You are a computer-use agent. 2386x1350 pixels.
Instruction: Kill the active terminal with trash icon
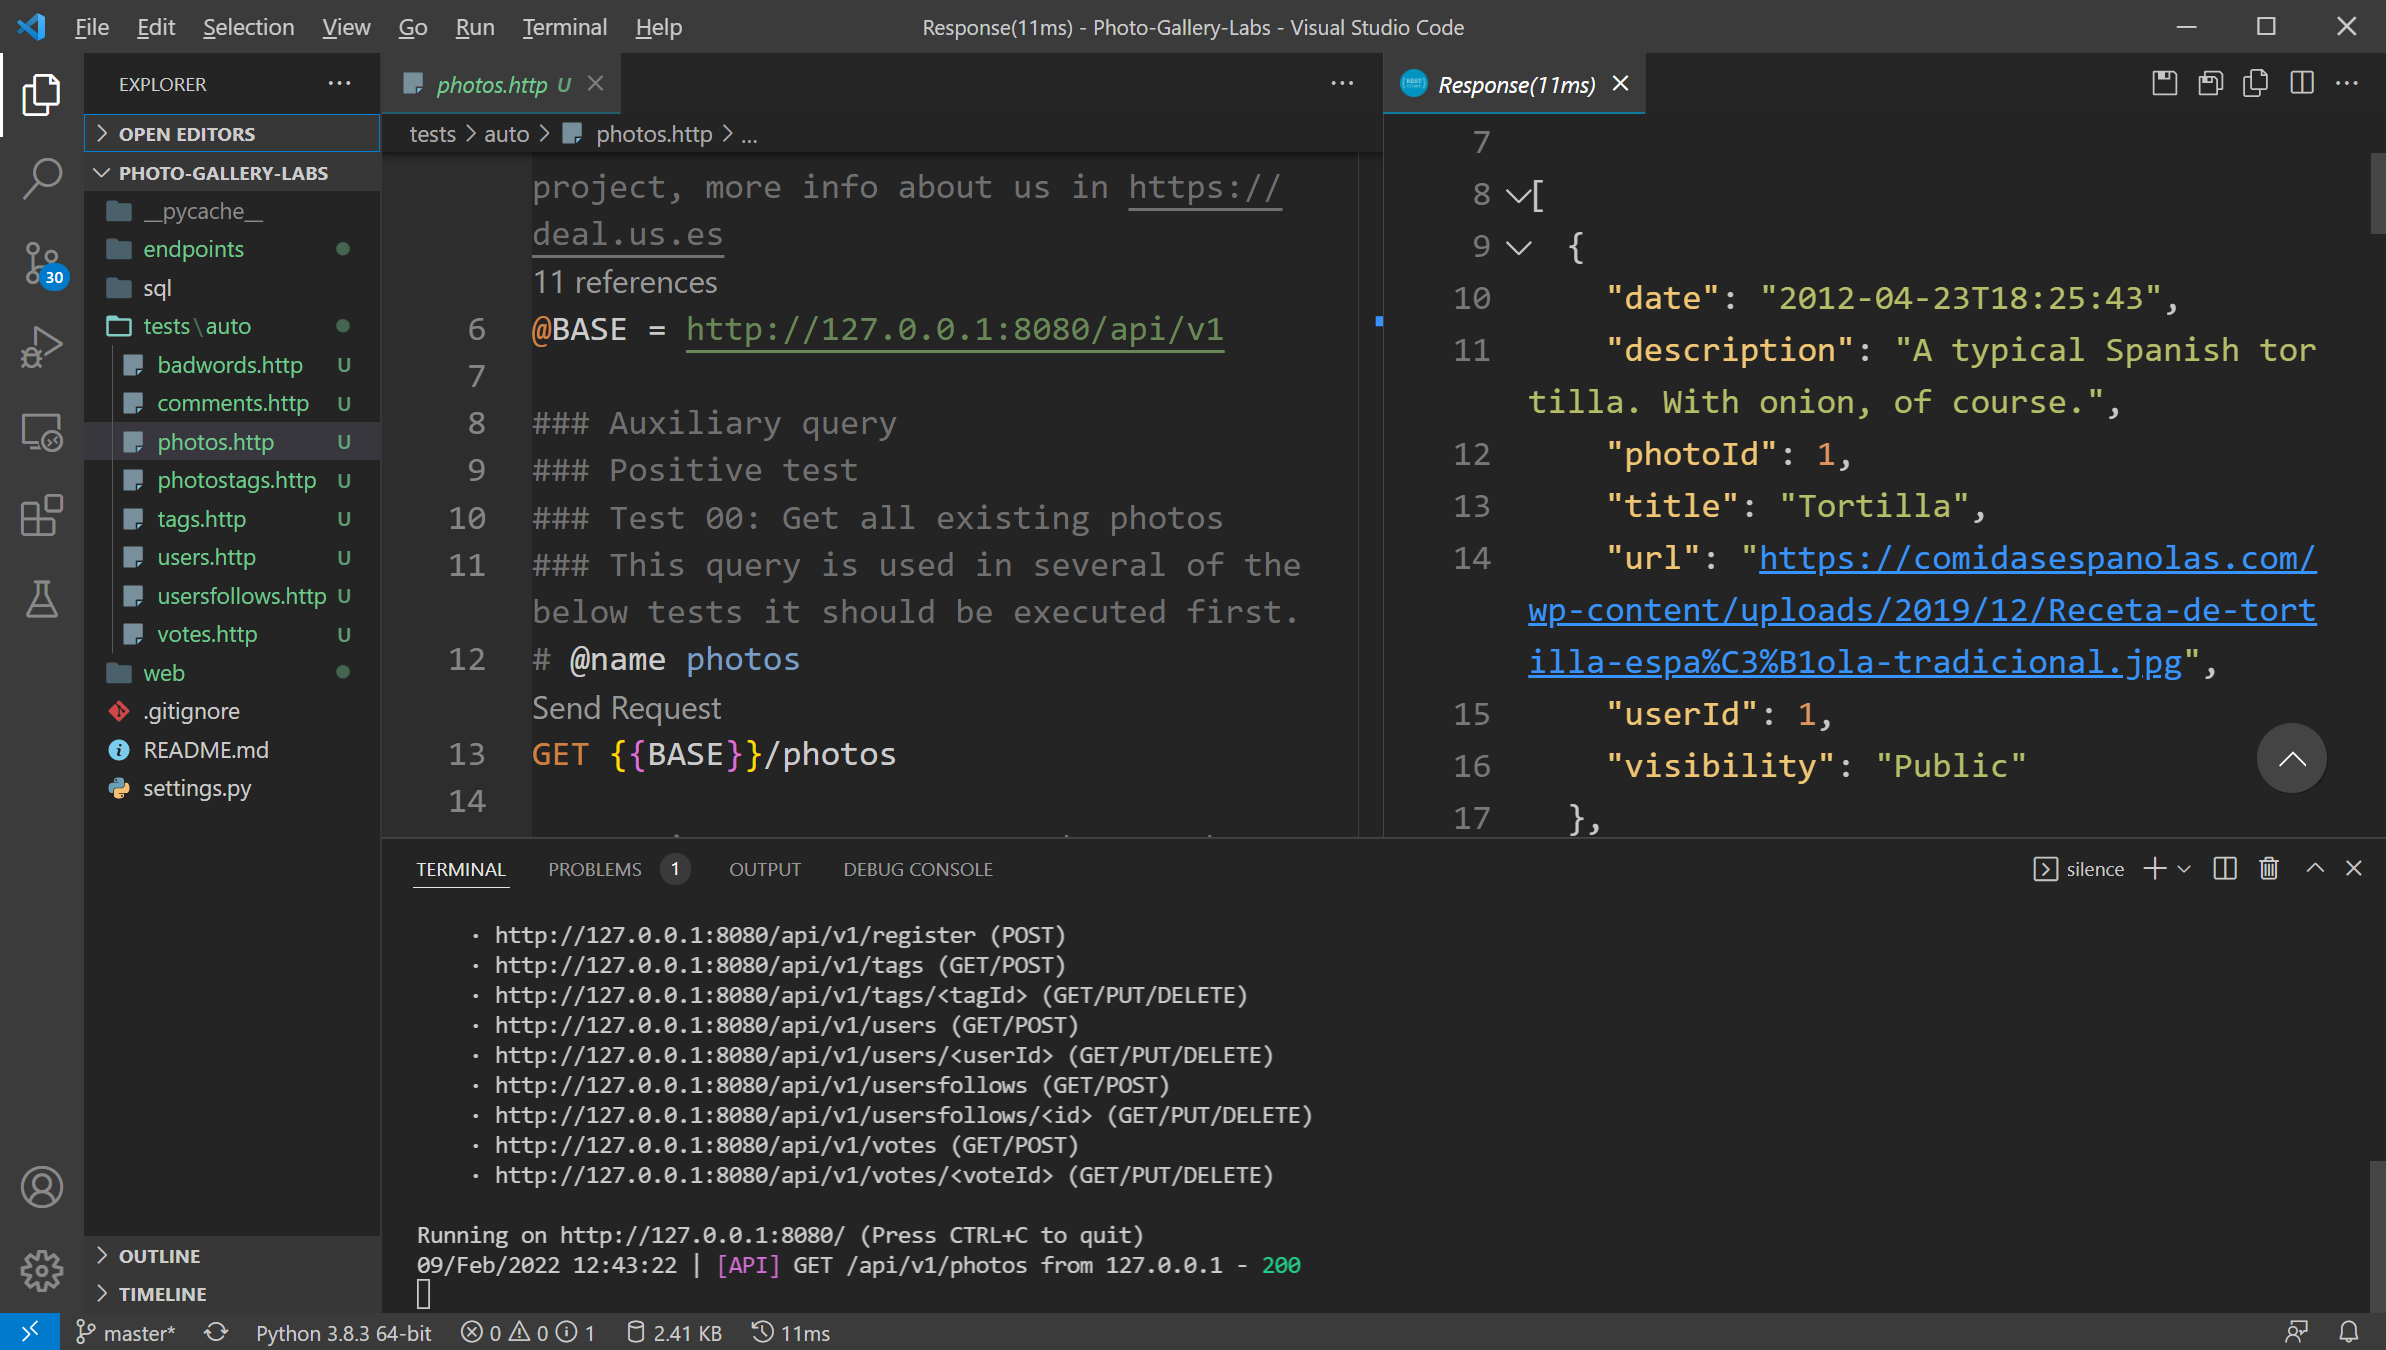point(2267,868)
